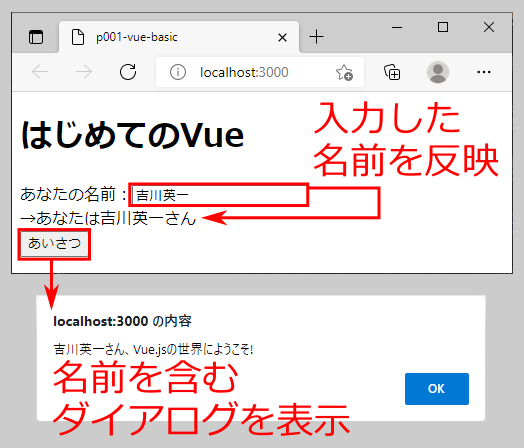Close the p001-vue-basic tab
Screen dimensions: 524x448
pos(282,37)
